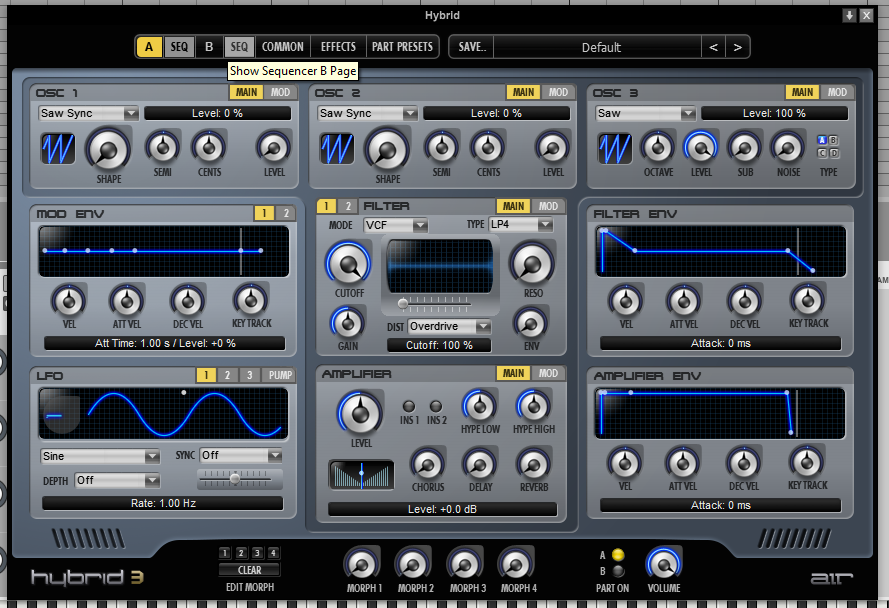This screenshot has height=608, width=889.
Task: Click the amplifier pan display icon
Action: pyautogui.click(x=361, y=475)
